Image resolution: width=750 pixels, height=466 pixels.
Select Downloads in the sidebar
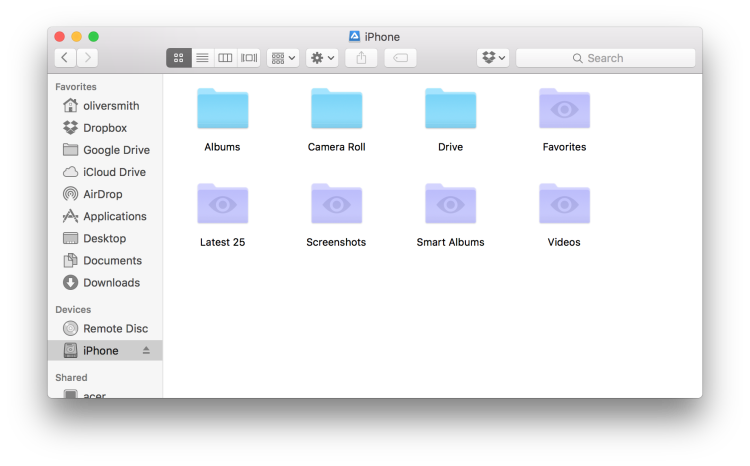pyautogui.click(x=105, y=282)
